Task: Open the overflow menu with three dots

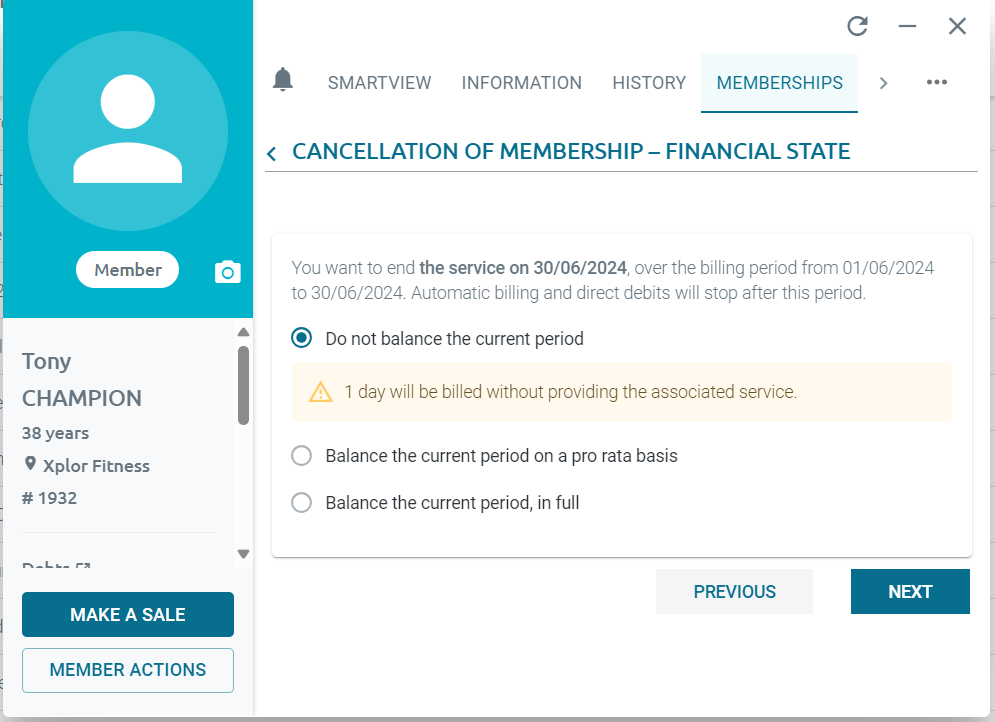Action: point(936,82)
